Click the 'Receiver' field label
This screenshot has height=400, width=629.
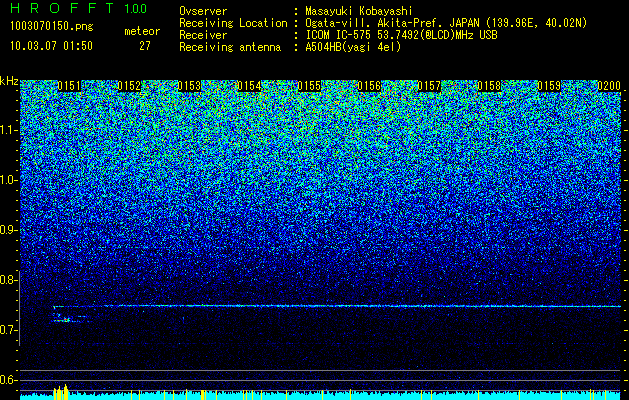(x=203, y=35)
